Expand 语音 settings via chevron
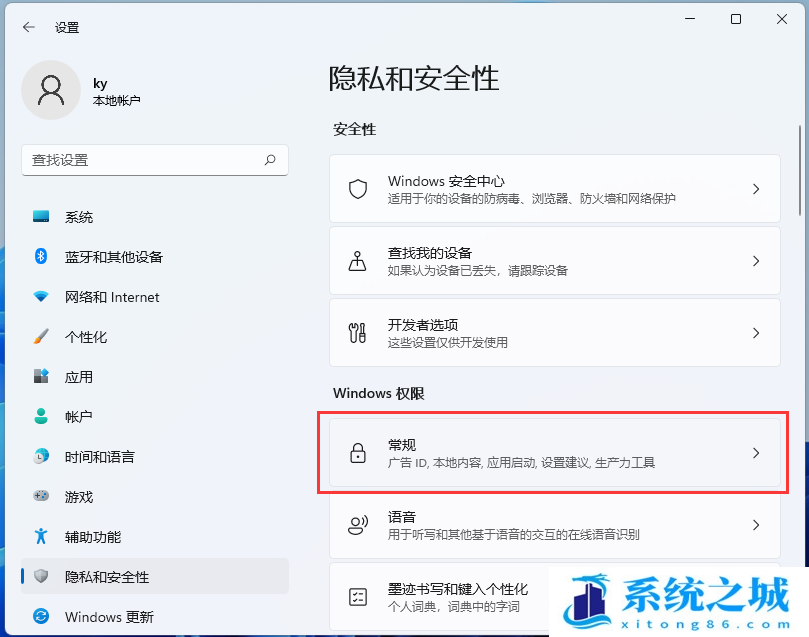809x637 pixels. [756, 525]
